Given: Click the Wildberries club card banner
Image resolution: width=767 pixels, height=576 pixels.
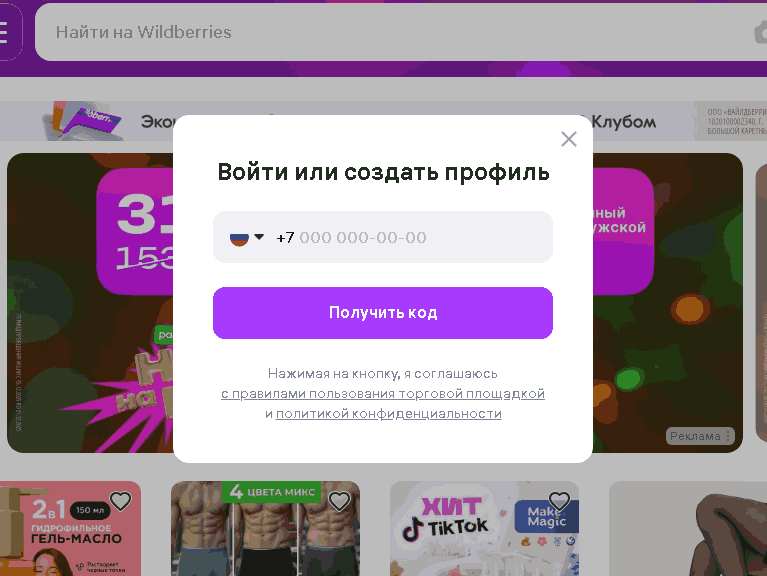Looking at the screenshot, I should click(x=384, y=121).
